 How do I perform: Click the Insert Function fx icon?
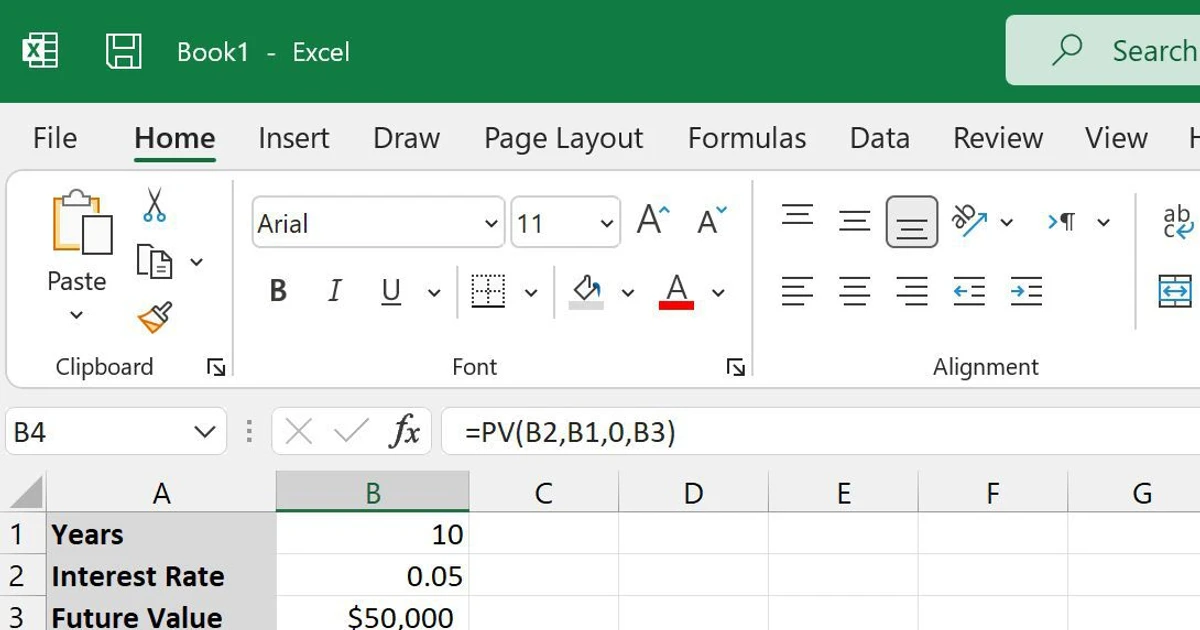[405, 432]
